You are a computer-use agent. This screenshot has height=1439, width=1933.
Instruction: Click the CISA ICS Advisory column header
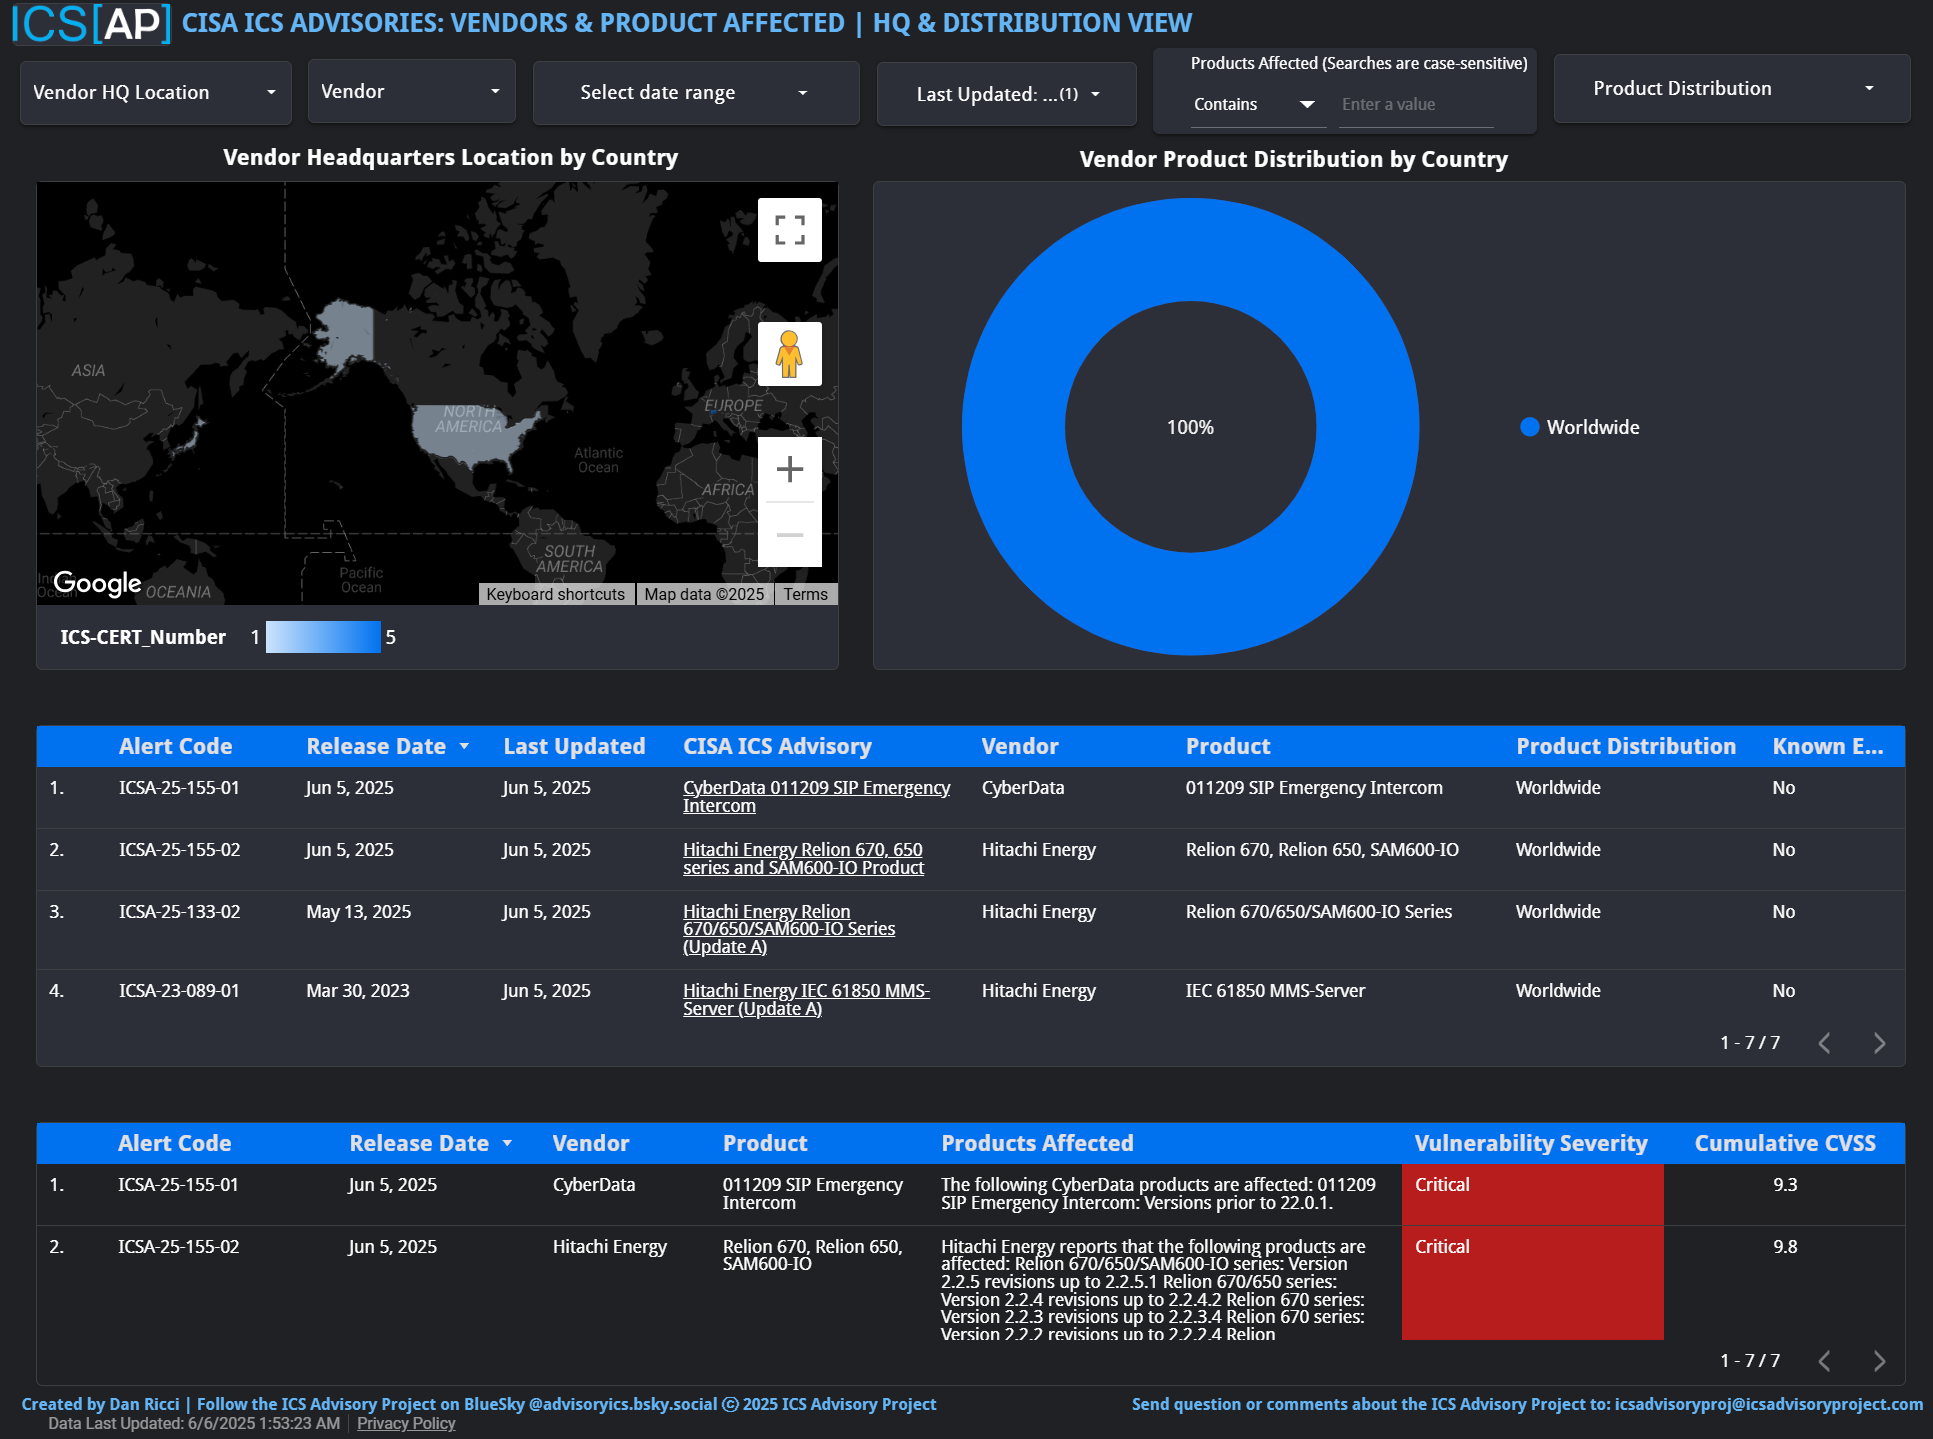pos(777,746)
